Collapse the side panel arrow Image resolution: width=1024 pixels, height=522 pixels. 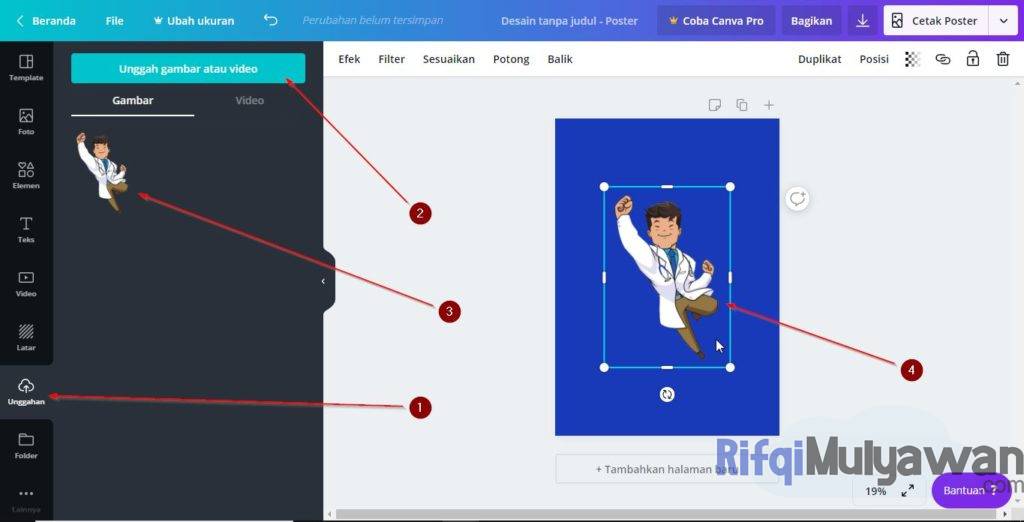click(323, 281)
